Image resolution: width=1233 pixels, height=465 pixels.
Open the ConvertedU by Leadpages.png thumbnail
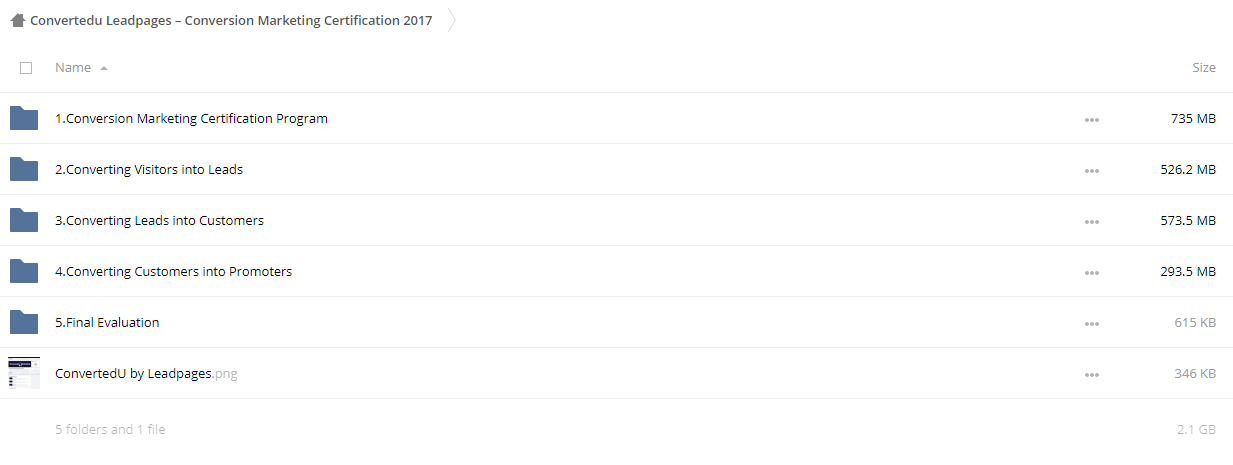coord(24,373)
